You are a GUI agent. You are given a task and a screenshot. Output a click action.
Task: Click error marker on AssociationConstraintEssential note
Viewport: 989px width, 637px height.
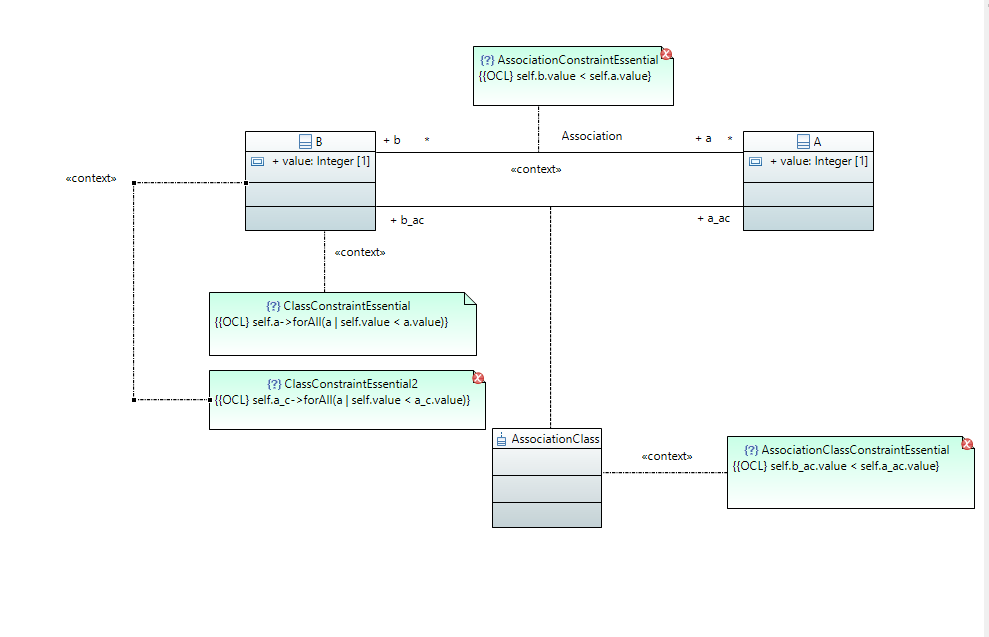pyautogui.click(x=666, y=54)
